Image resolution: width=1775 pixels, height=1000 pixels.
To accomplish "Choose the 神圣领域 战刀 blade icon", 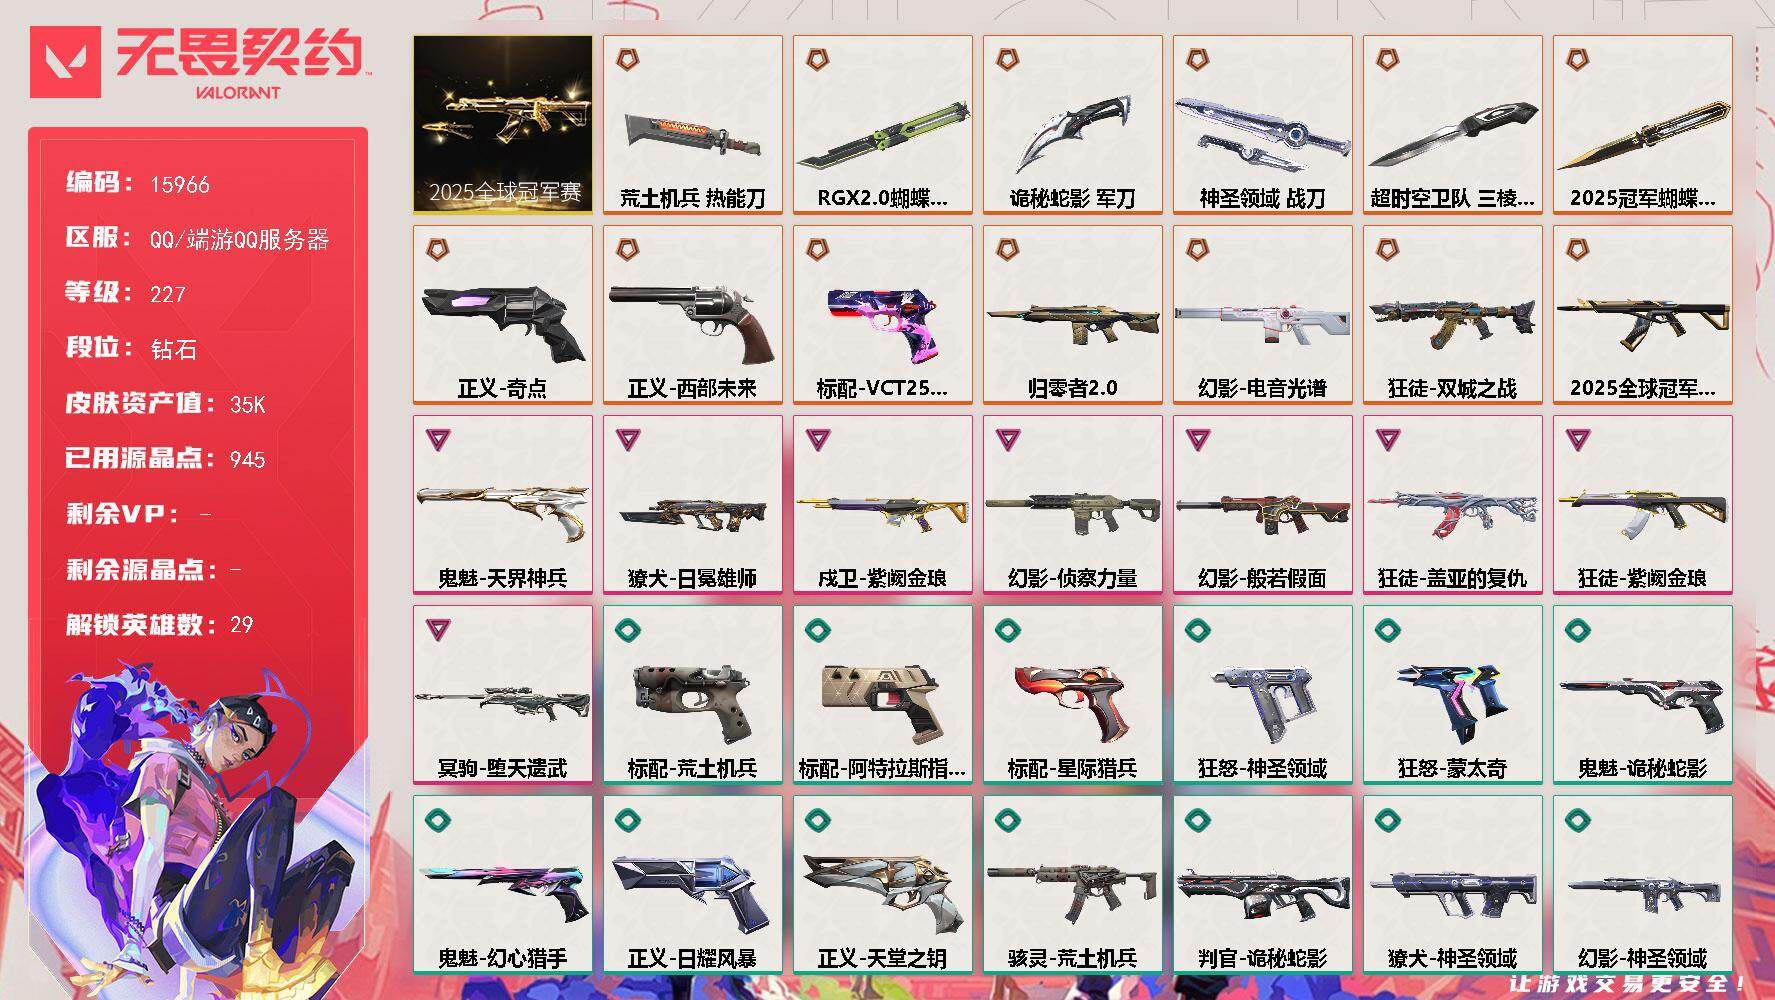I will pos(1260,132).
